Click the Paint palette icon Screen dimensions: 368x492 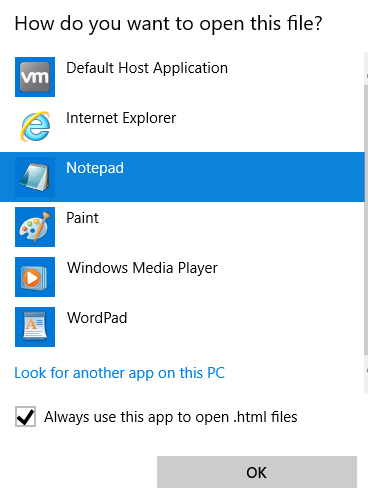(x=35, y=227)
